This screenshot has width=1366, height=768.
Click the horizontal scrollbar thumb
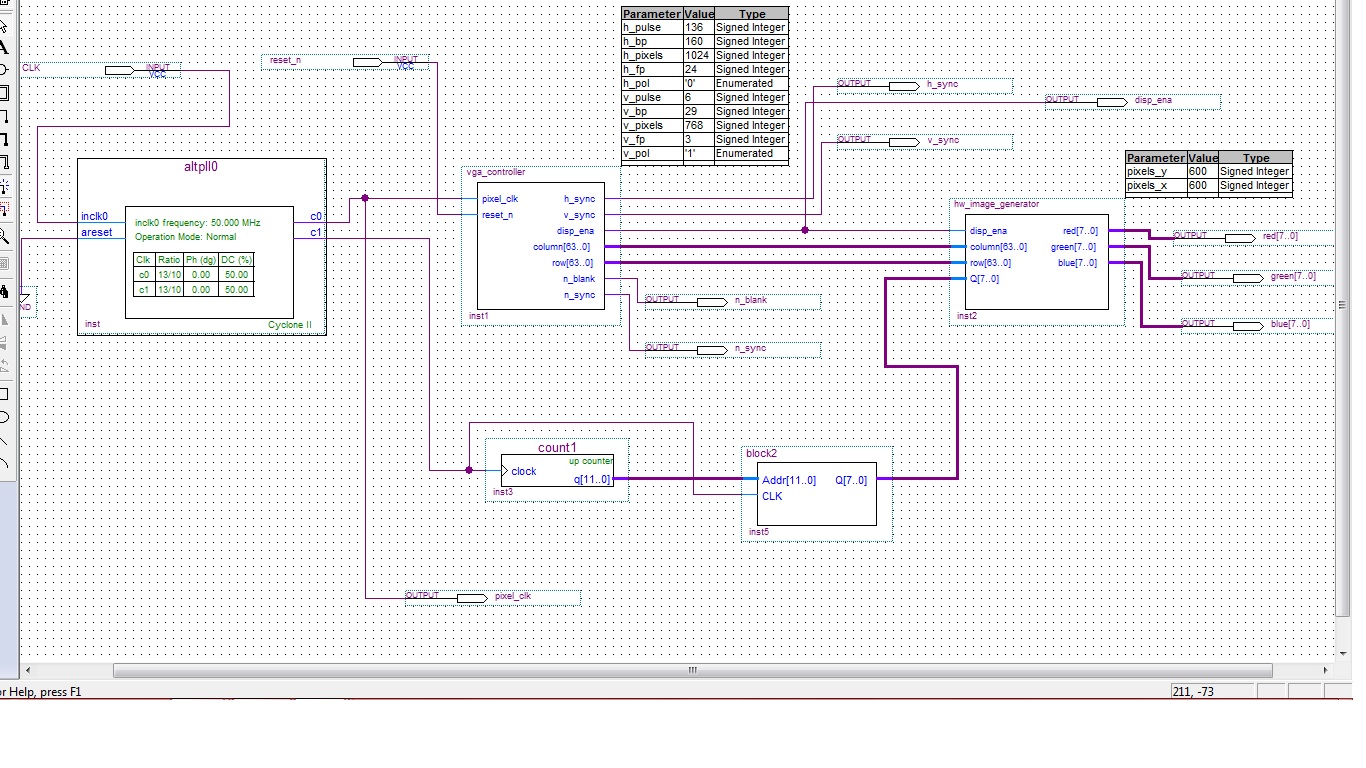(x=692, y=671)
